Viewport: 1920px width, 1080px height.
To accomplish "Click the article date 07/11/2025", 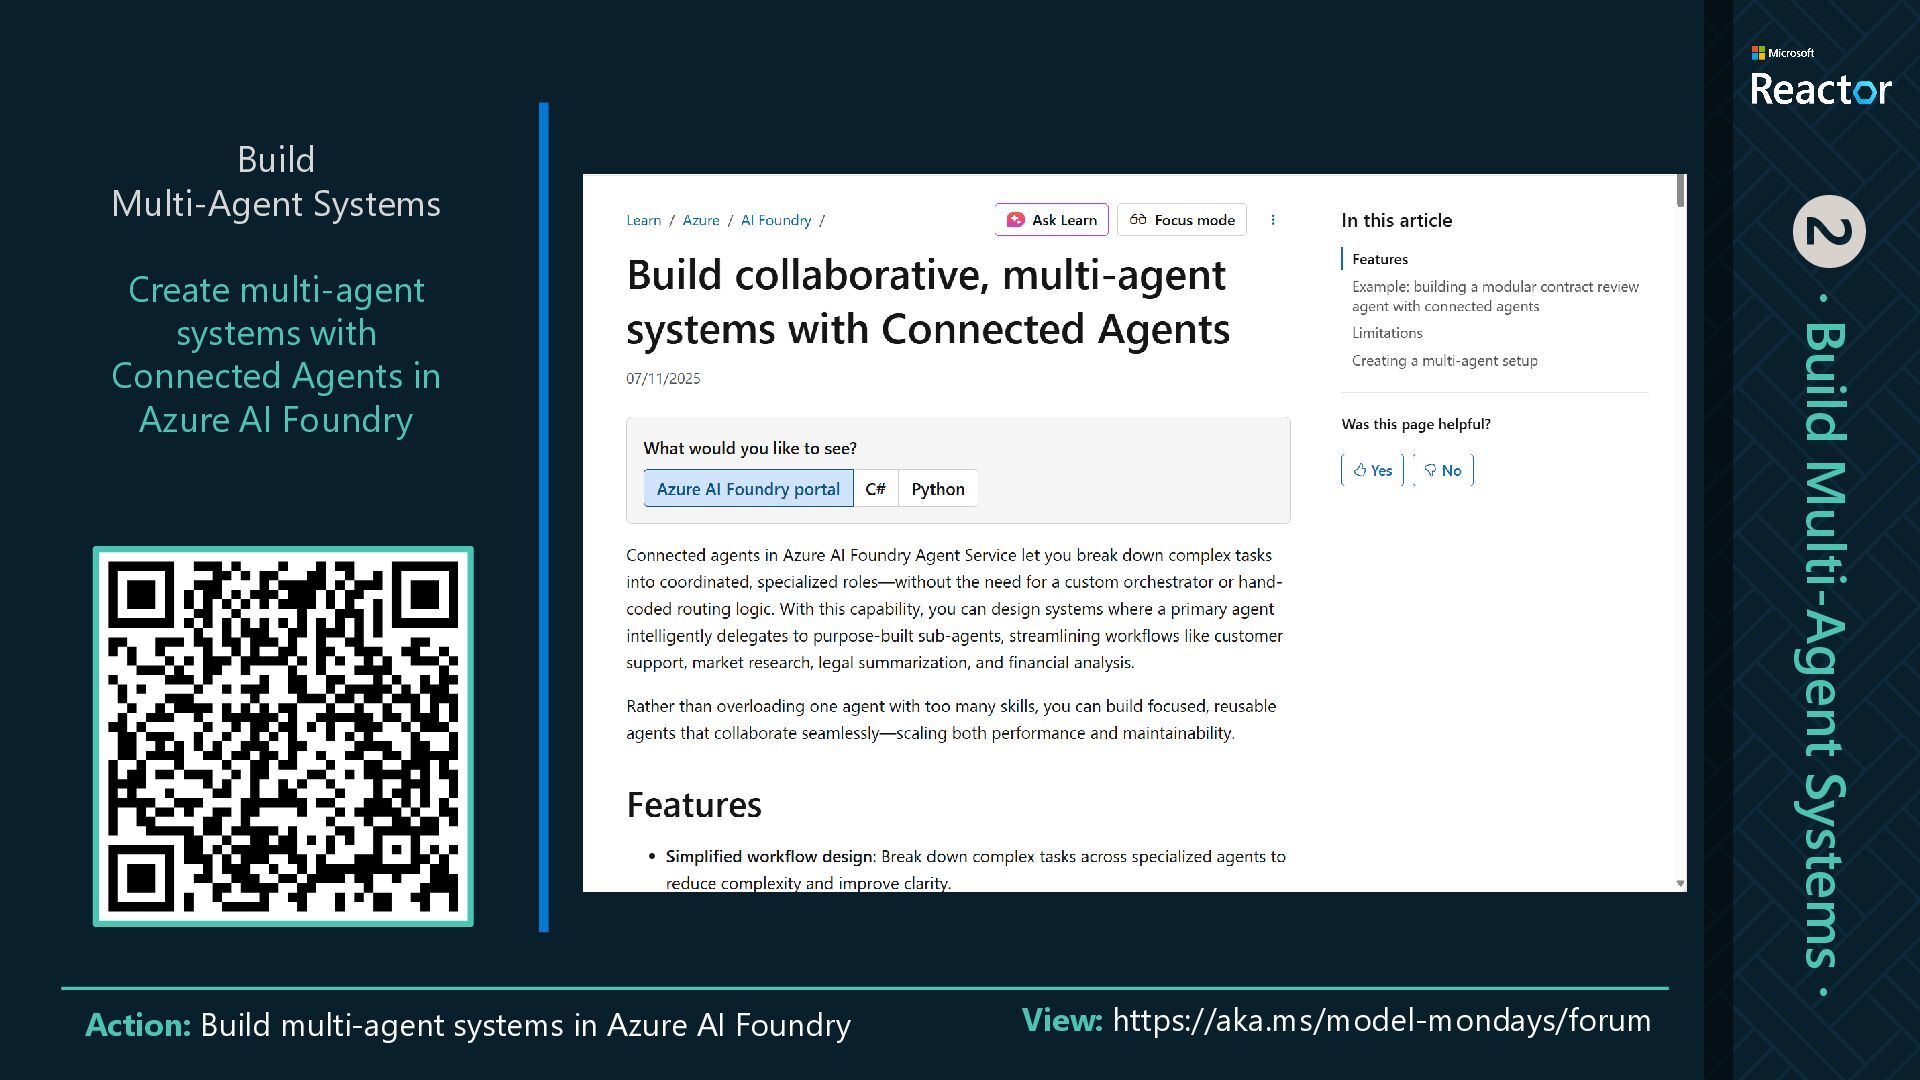I will pyautogui.click(x=663, y=379).
